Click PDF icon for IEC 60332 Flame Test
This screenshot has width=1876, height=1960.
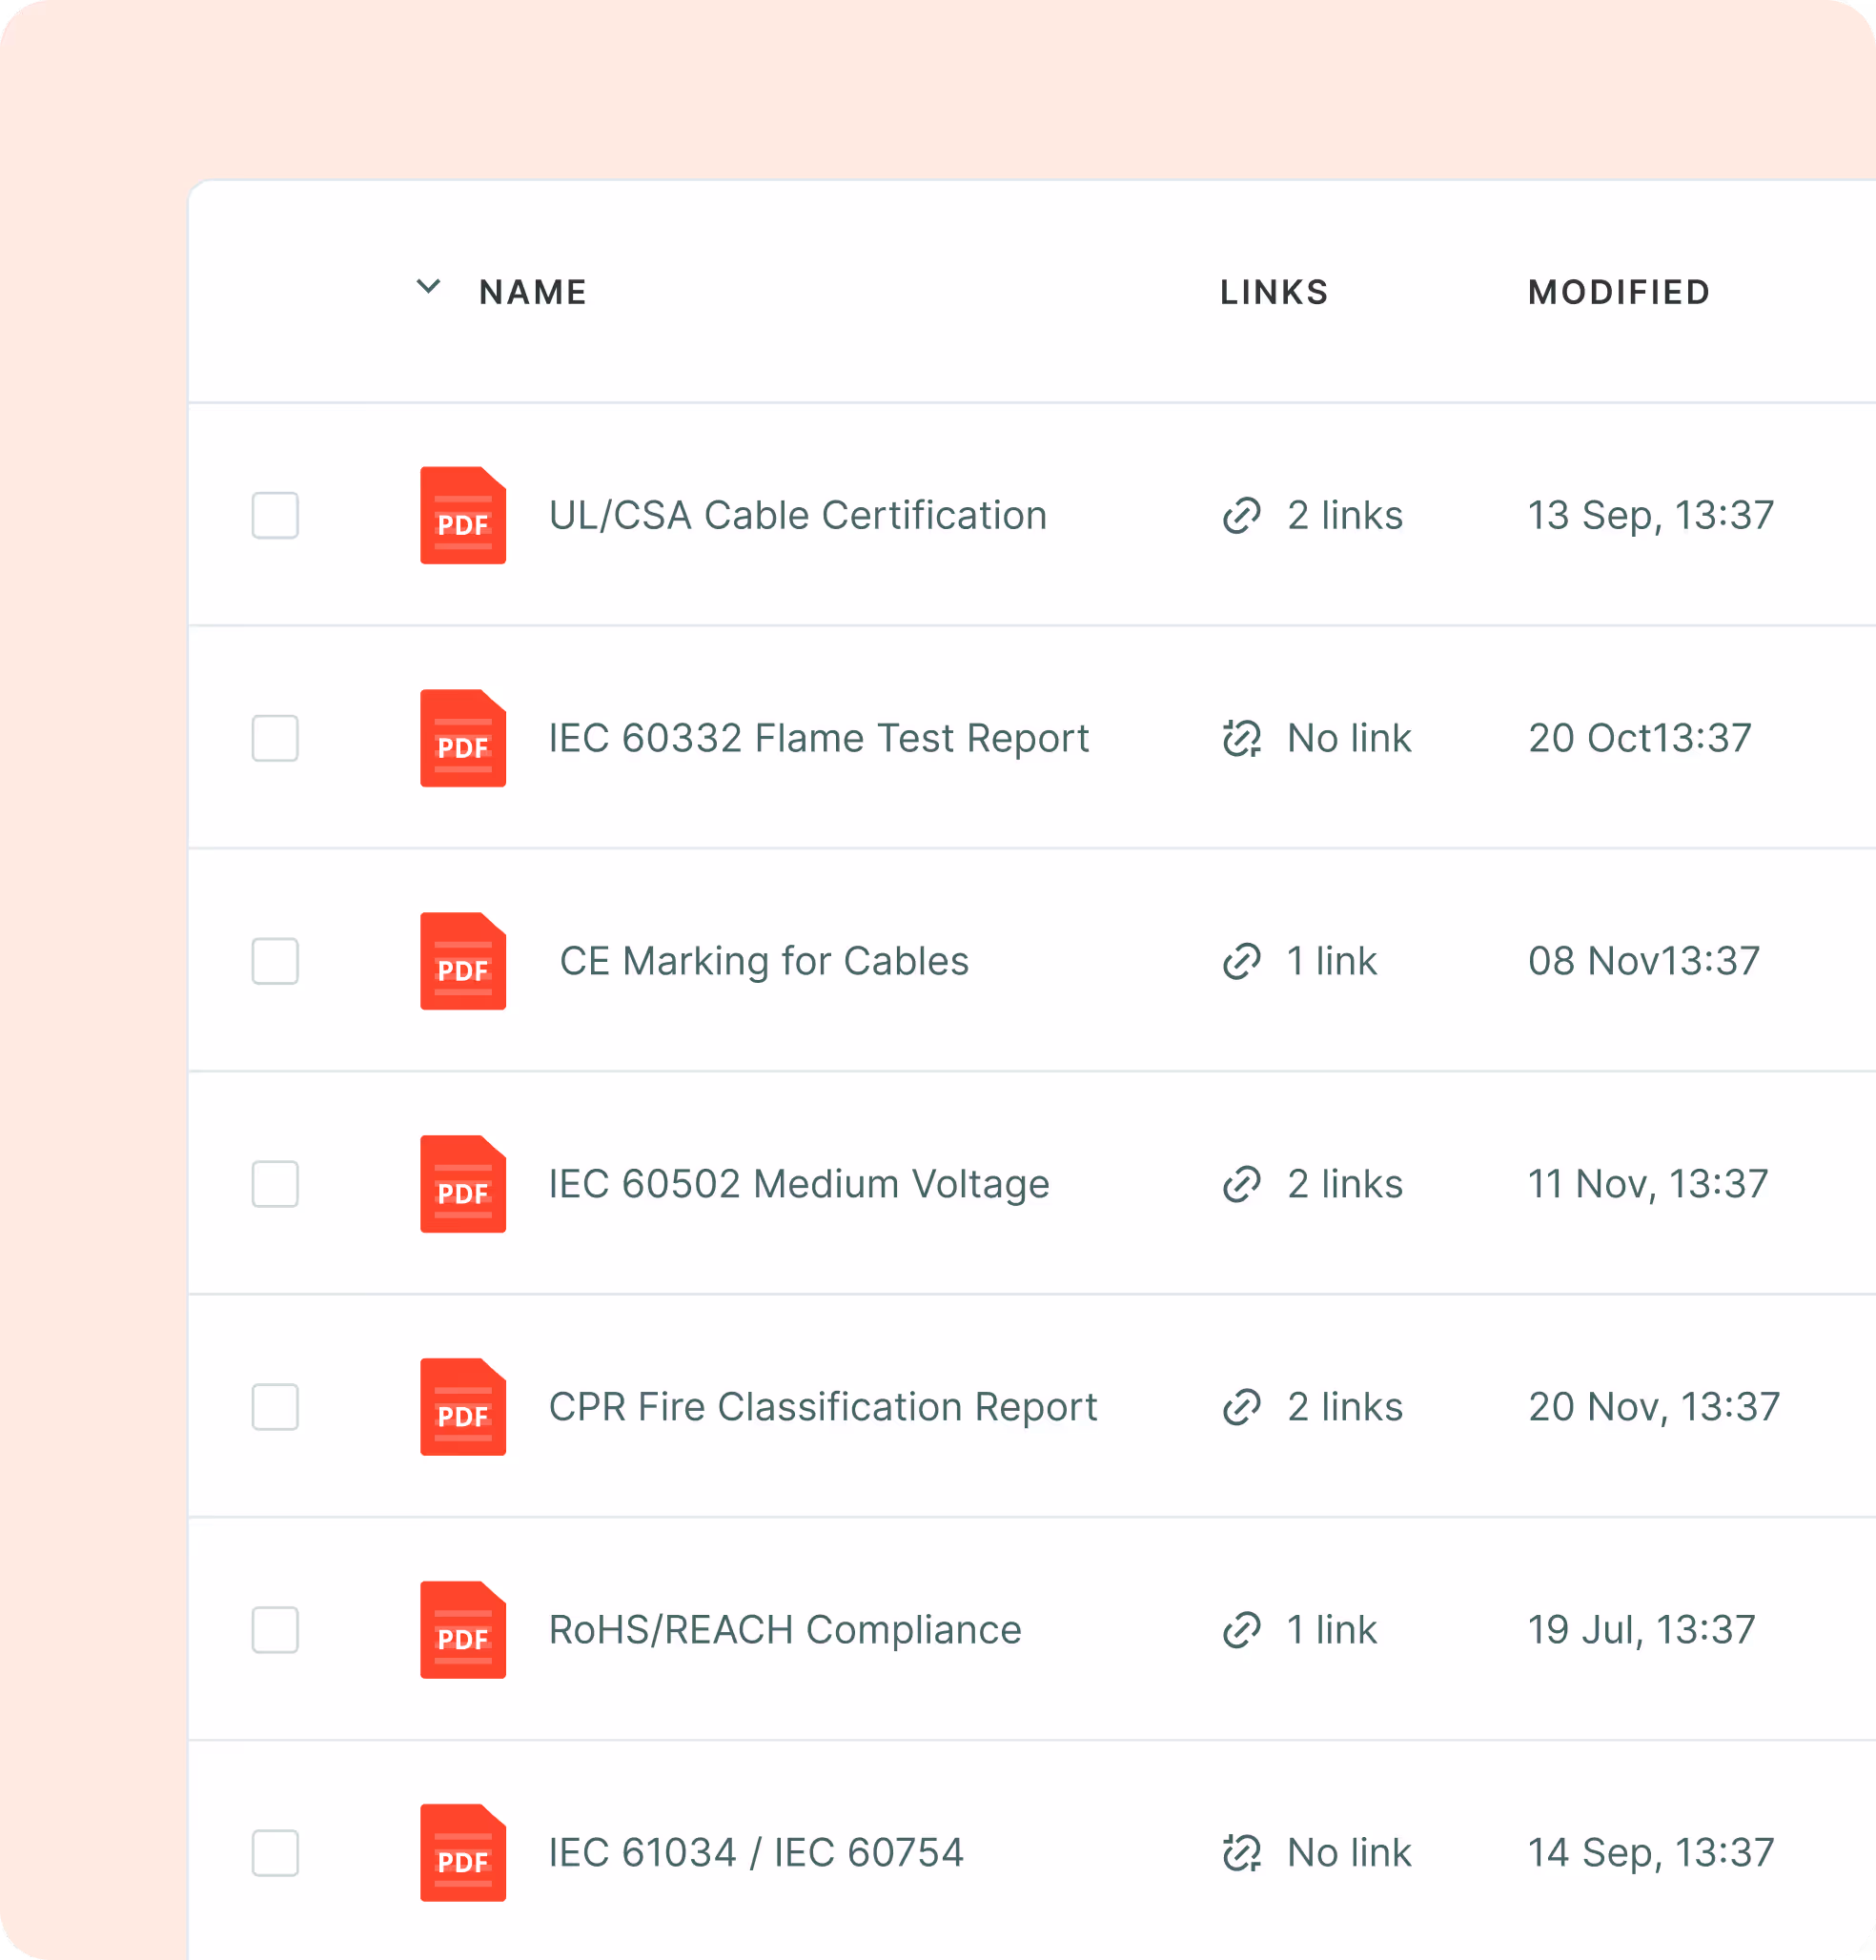(462, 738)
